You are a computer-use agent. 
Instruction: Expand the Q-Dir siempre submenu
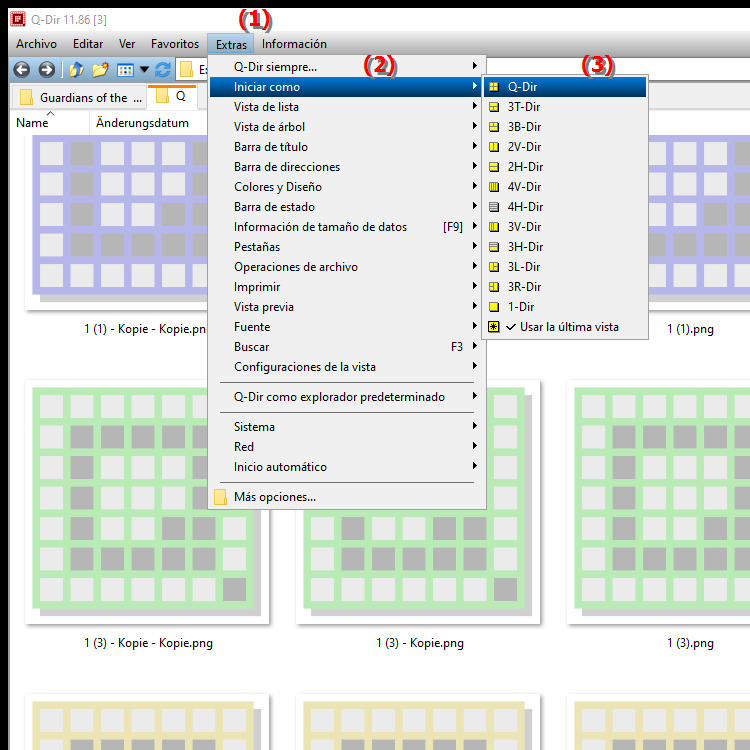tap(474, 66)
